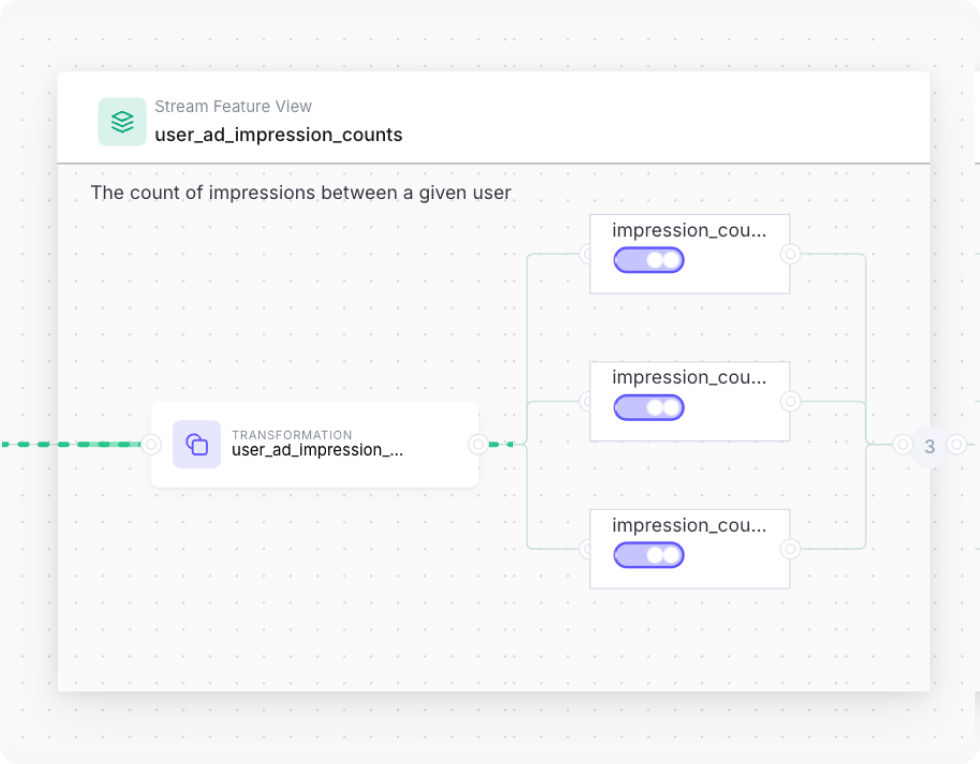This screenshot has width=980, height=764.
Task: Click the top impression_cou node's right connector
Action: 791,254
